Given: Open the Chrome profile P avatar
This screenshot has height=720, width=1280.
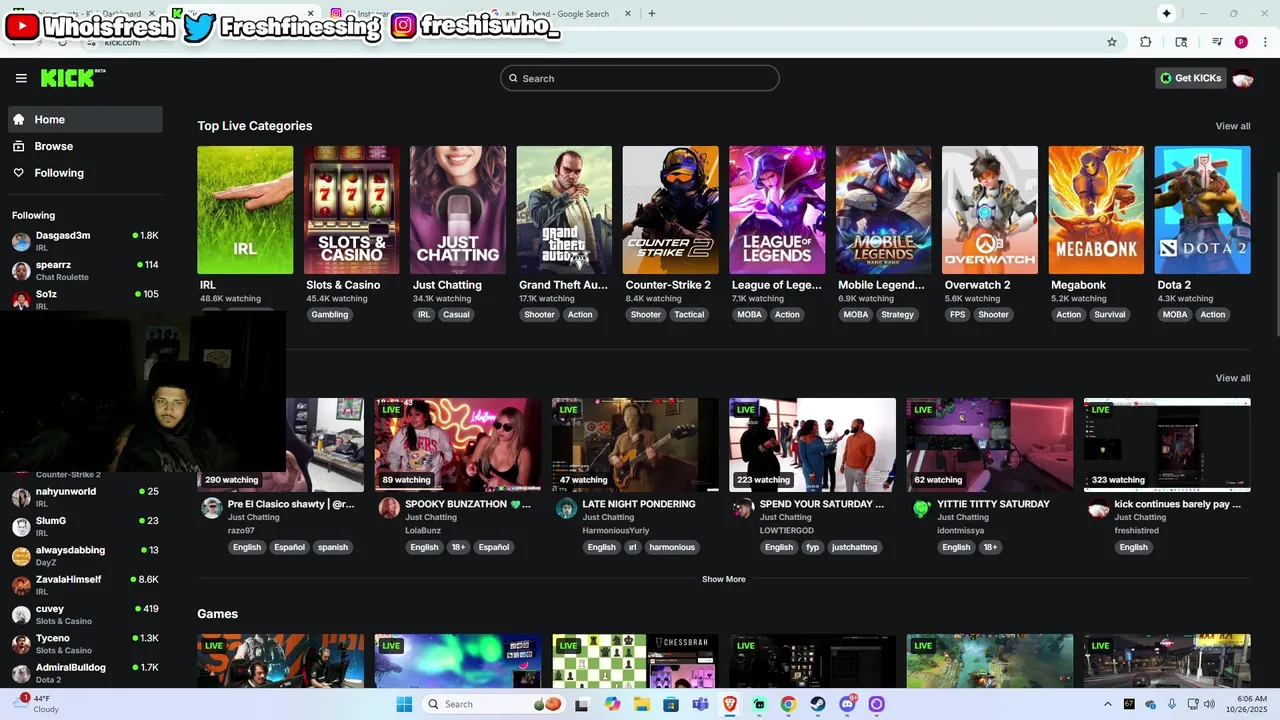Looking at the screenshot, I should 1241,42.
